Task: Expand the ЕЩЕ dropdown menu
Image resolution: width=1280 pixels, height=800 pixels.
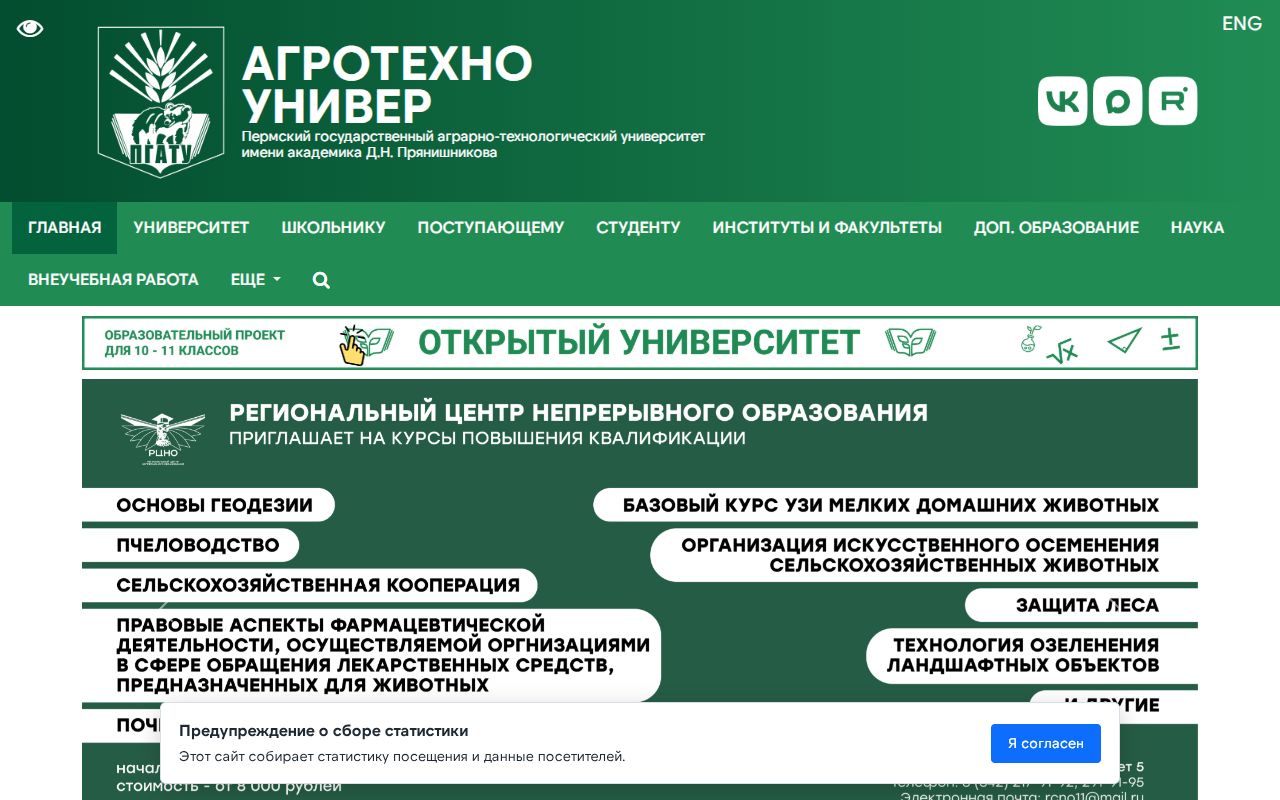Action: click(256, 280)
